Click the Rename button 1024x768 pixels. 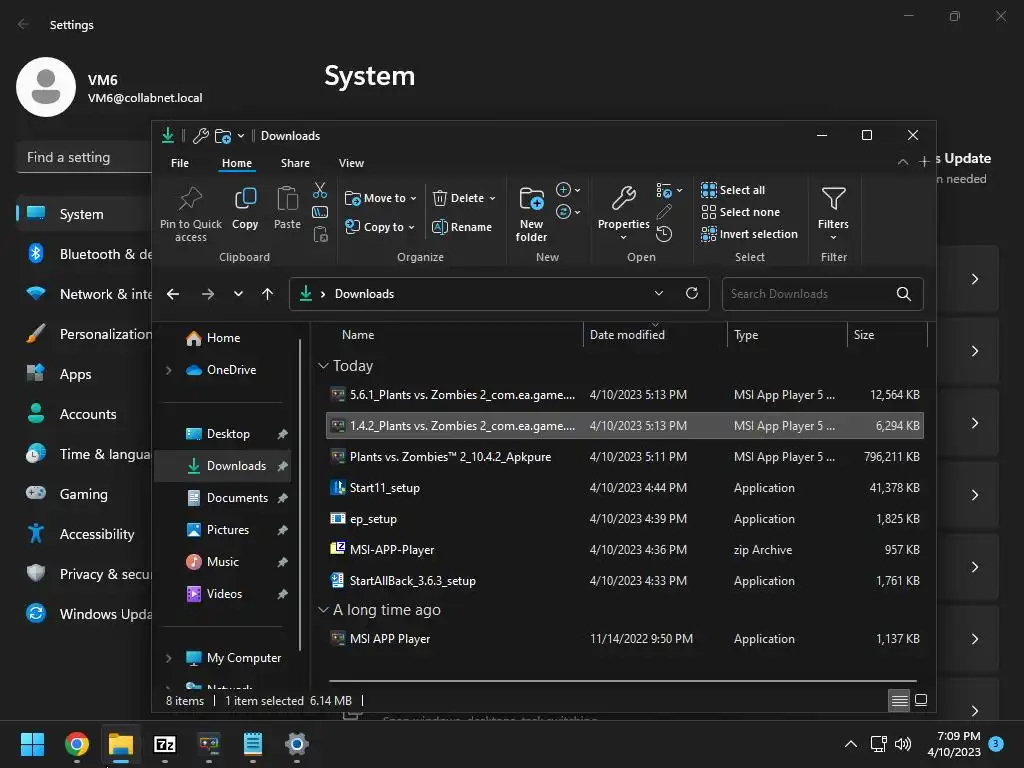[462, 227]
